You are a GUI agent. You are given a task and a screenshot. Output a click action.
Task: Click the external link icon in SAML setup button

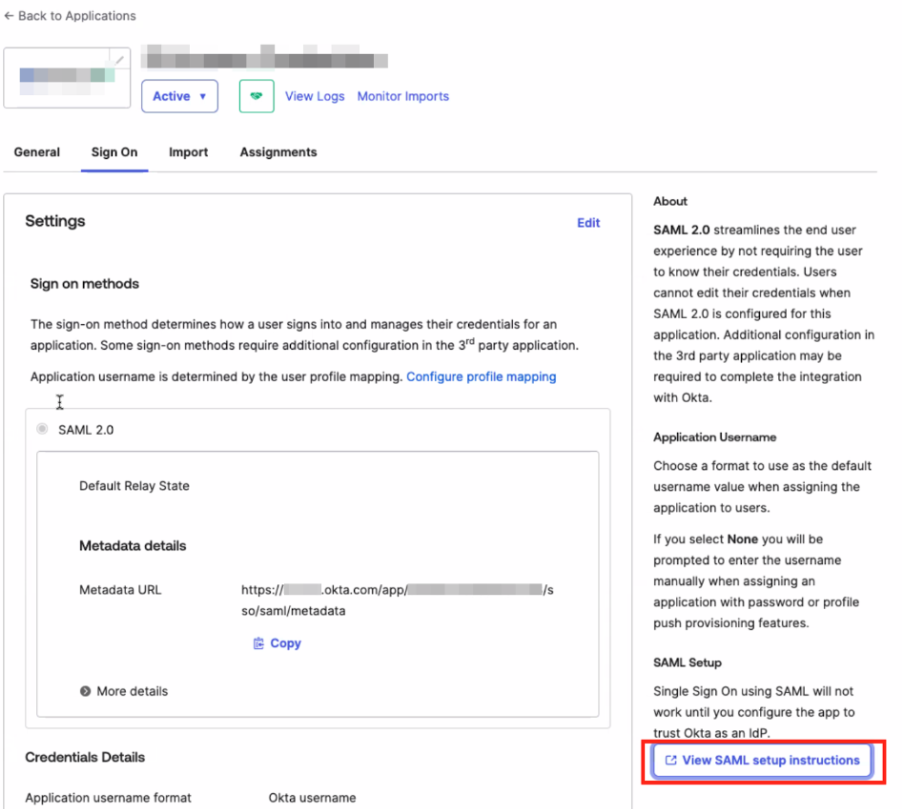coord(670,760)
